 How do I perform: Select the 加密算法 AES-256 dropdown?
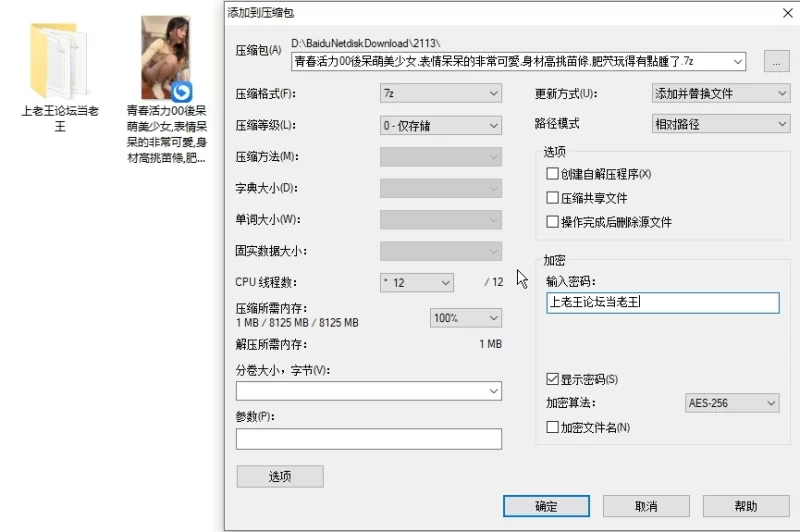[732, 403]
